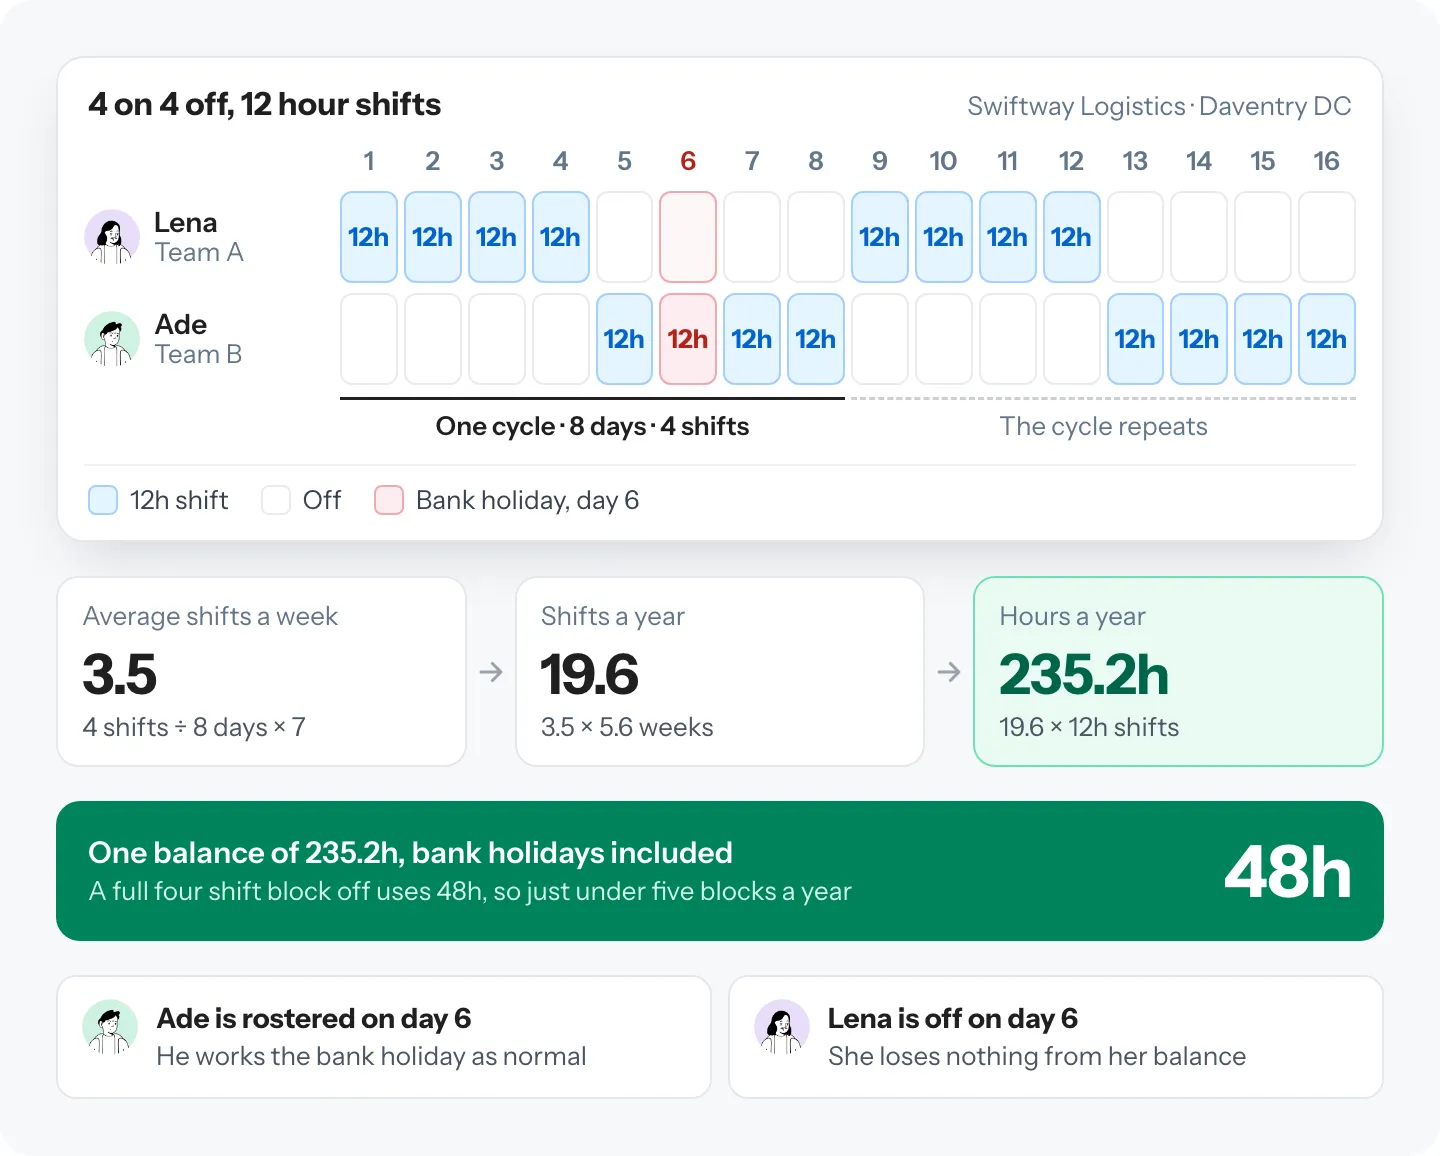Click the large 48h figure in green banner
The height and width of the screenshot is (1156, 1440).
pyautogui.click(x=1288, y=872)
